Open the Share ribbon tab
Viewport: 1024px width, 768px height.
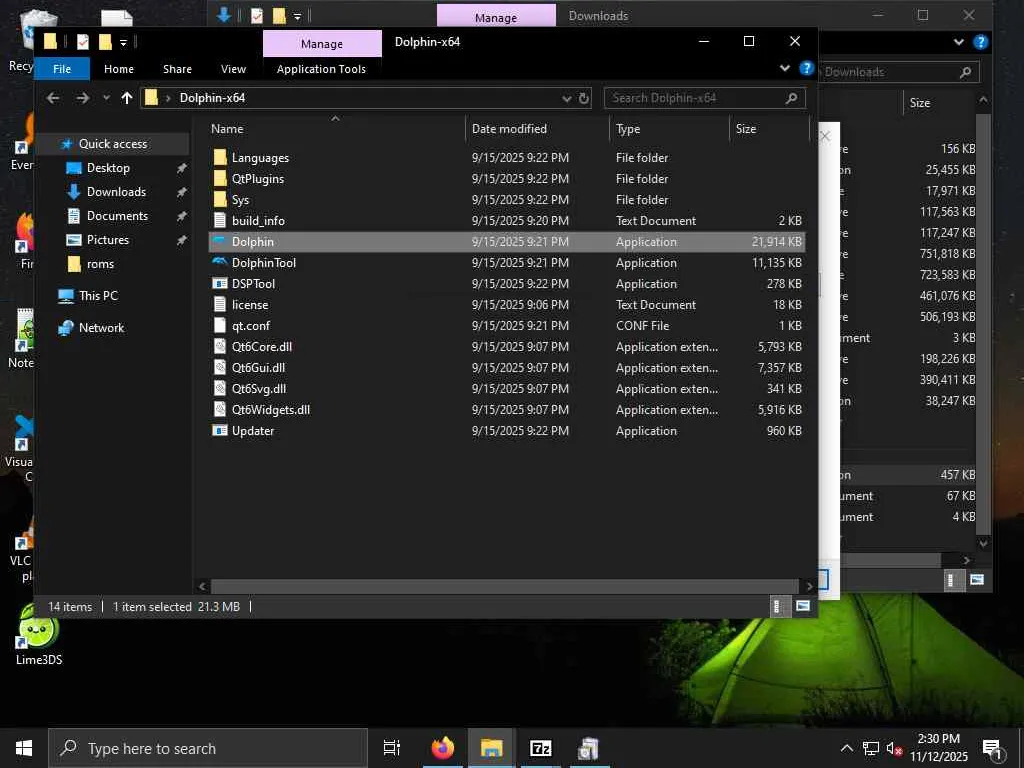pyautogui.click(x=178, y=69)
